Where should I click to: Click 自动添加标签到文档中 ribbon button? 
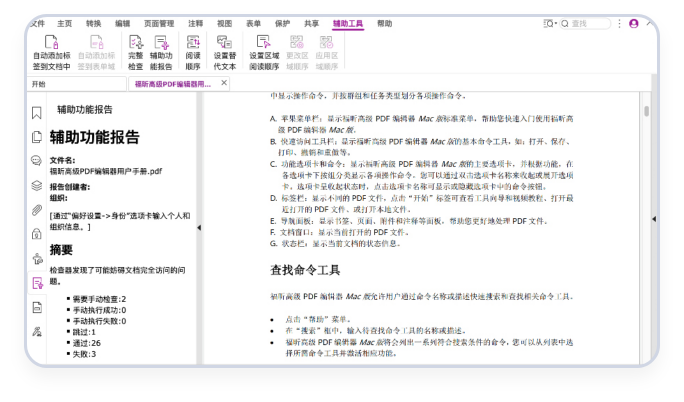click(x=51, y=53)
